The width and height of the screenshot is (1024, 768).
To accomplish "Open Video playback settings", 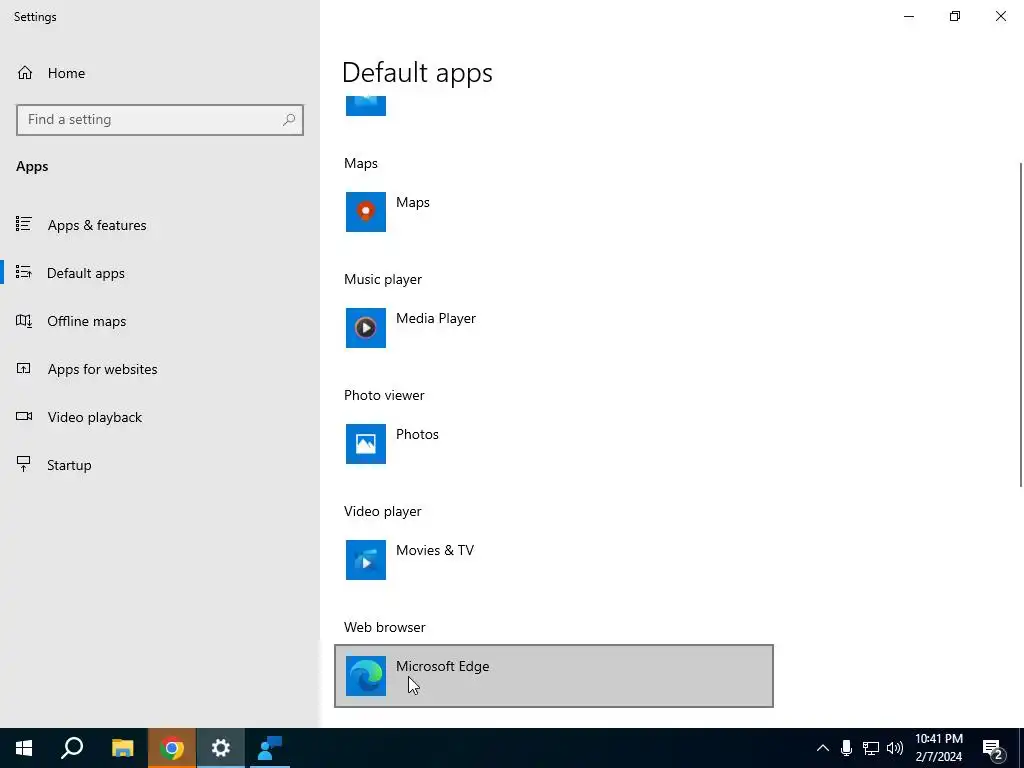I will 94,417.
